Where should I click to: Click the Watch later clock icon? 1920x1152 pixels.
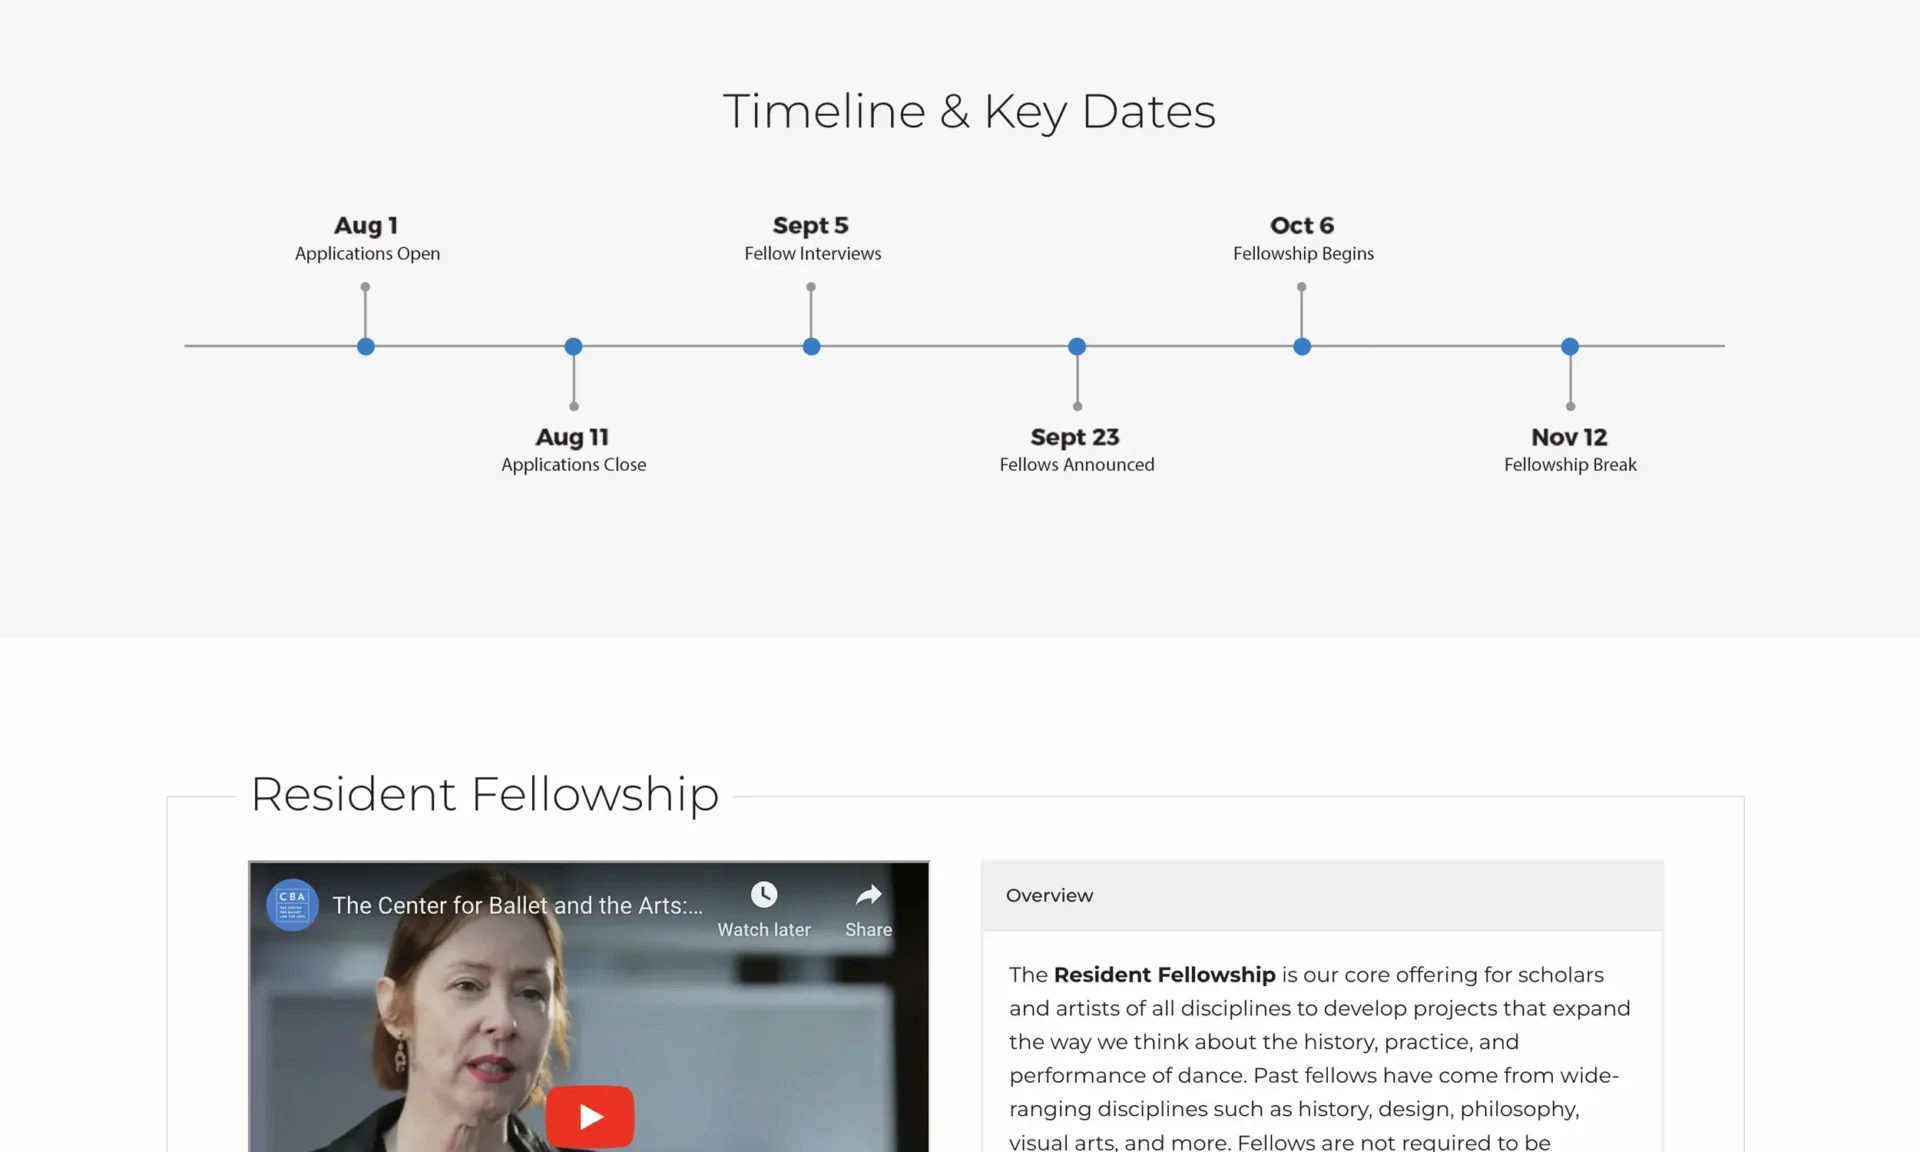coord(763,895)
